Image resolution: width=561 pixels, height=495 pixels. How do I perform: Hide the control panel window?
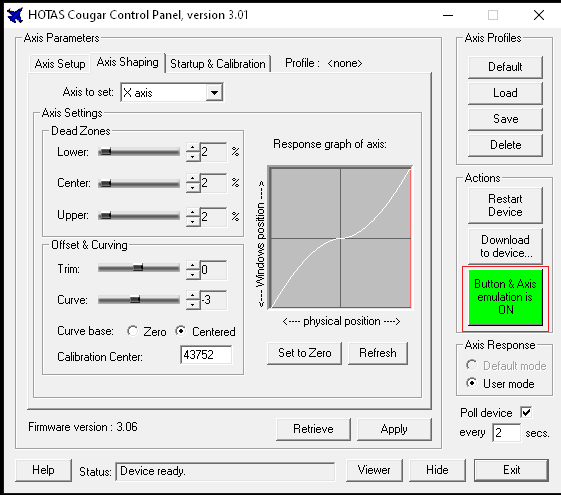pyautogui.click(x=437, y=470)
